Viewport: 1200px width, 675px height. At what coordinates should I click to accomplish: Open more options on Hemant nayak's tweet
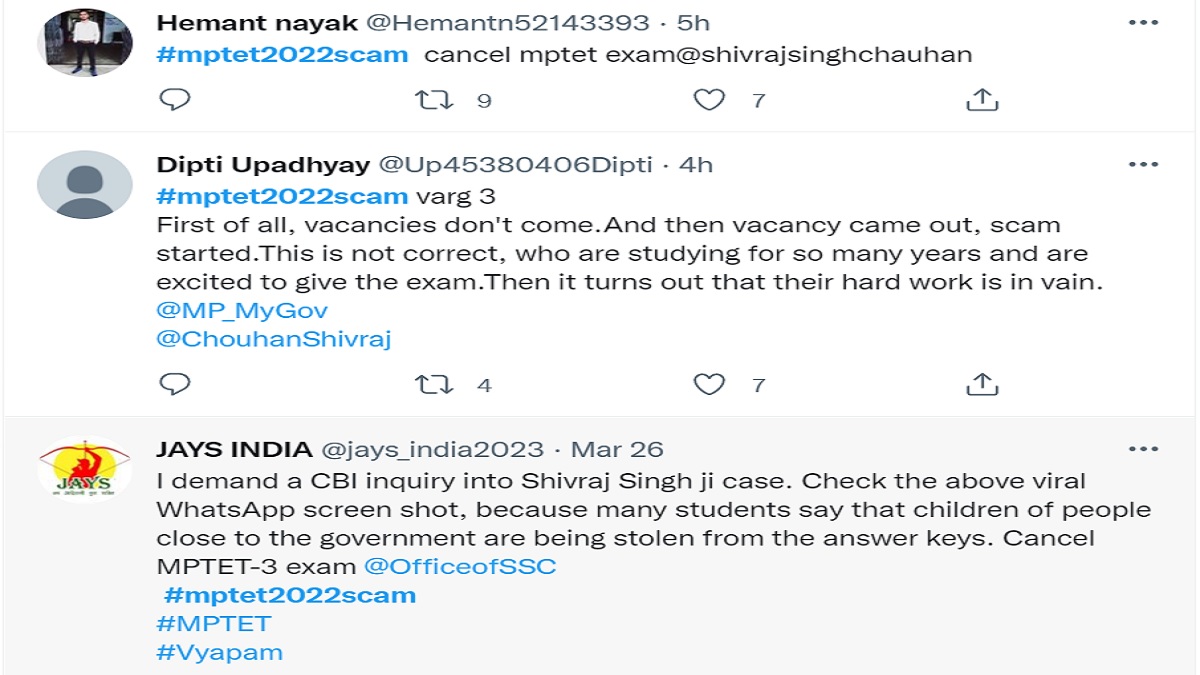click(x=1143, y=22)
